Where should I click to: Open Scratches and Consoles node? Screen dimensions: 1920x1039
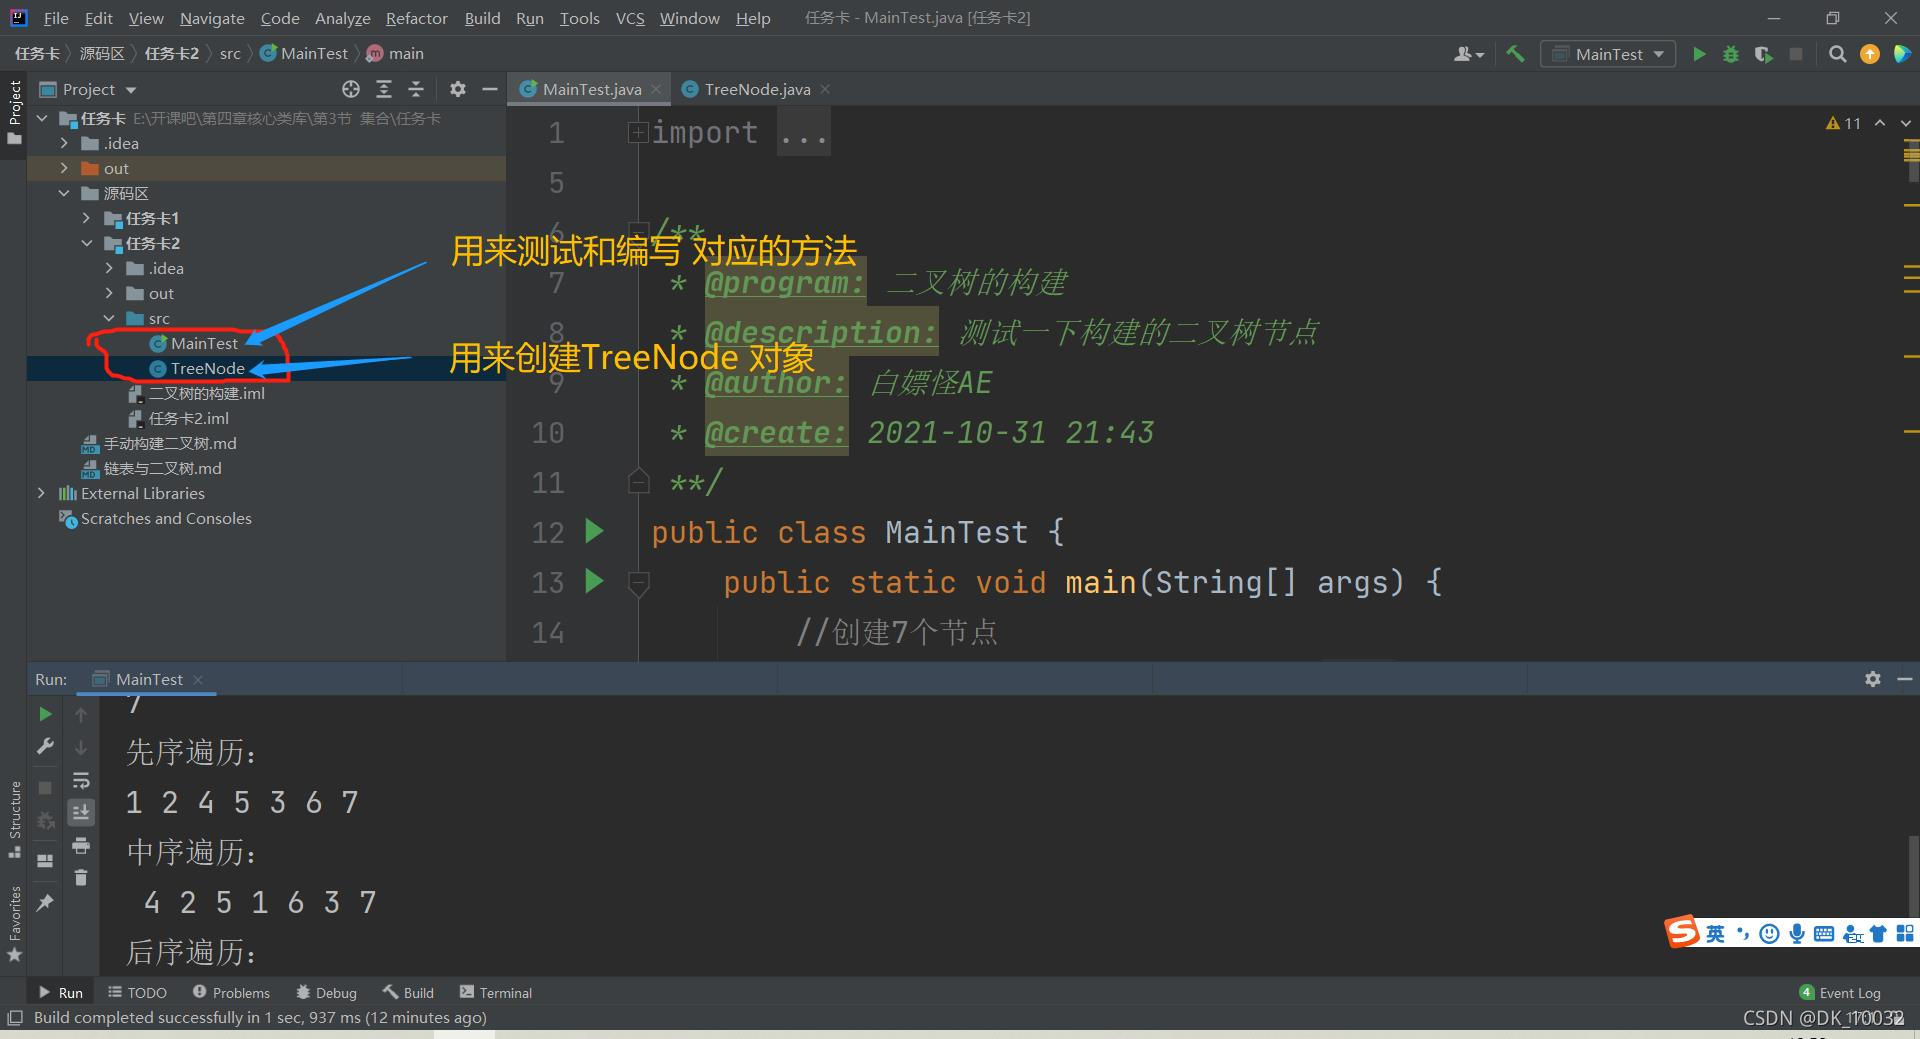pyautogui.click(x=155, y=518)
